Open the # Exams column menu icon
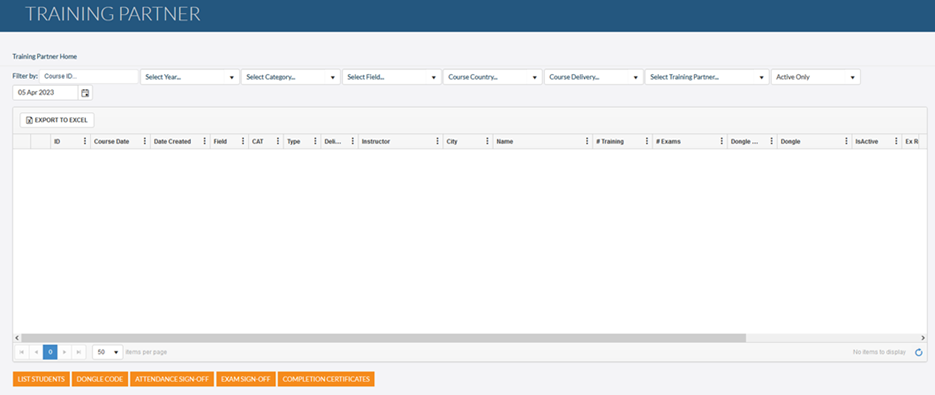 pos(722,141)
